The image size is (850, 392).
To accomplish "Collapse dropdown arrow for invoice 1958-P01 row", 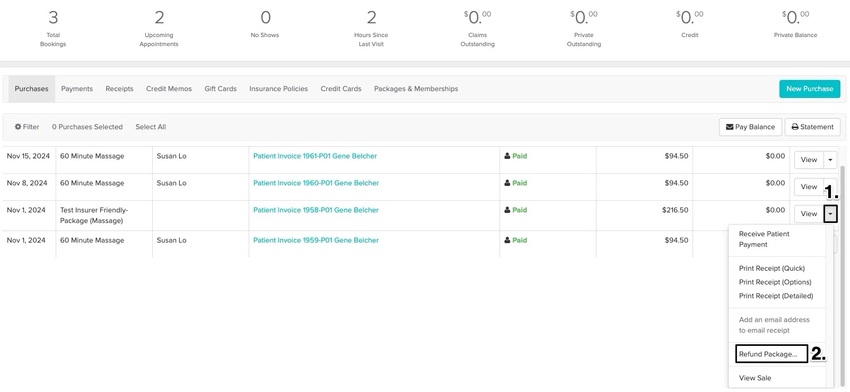I will coord(830,214).
